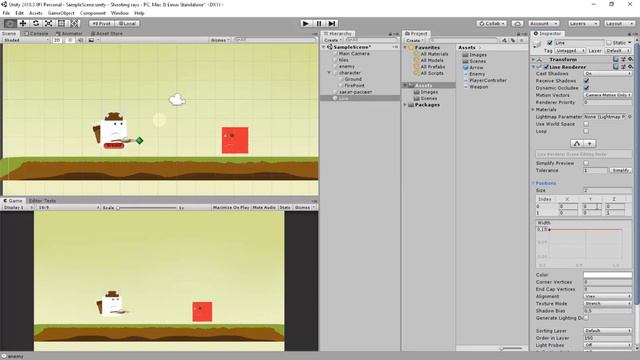640x360 pixels.
Task: Click the edit points curve icon
Action: (577, 144)
